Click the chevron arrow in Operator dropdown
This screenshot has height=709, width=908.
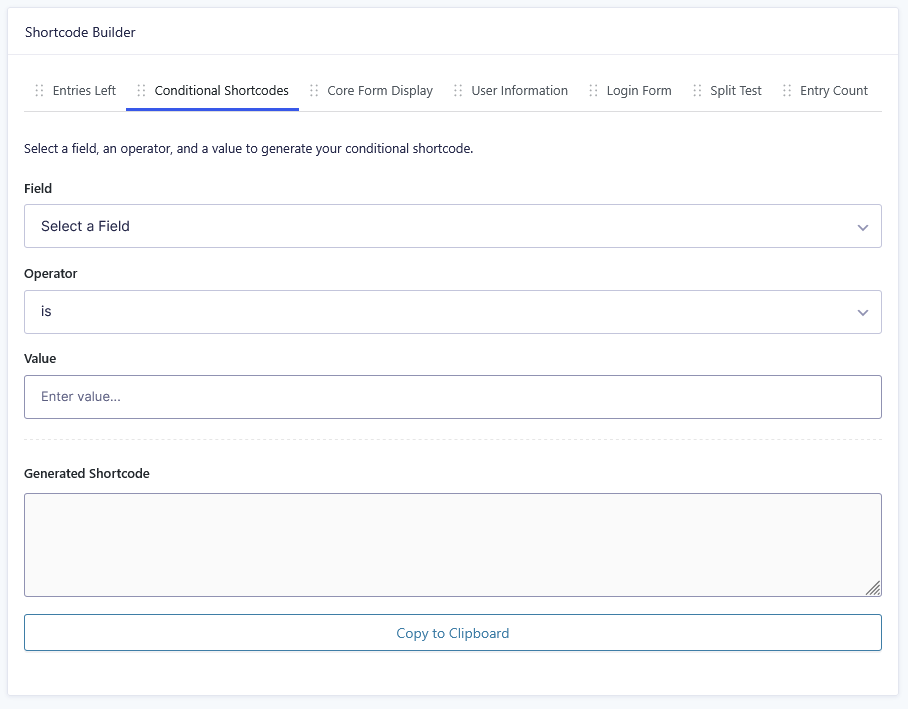[x=863, y=313]
